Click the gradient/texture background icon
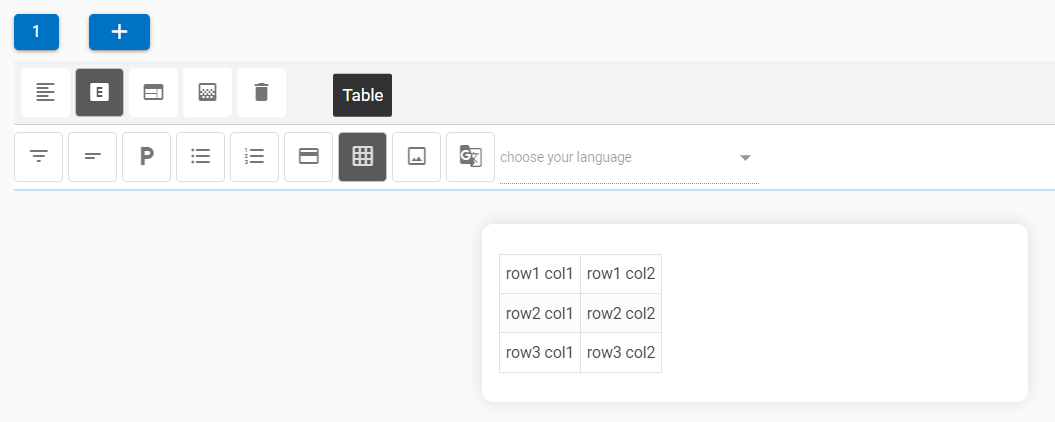 pos(207,92)
